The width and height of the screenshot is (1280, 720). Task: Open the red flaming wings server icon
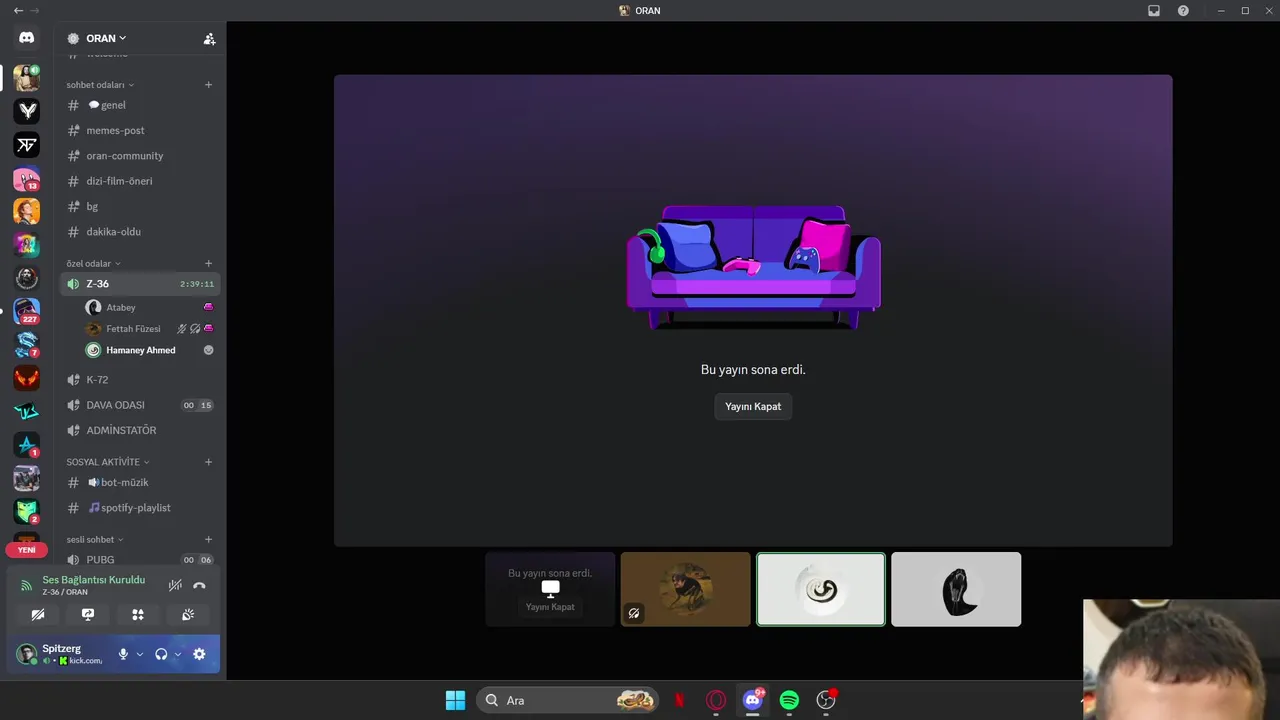[x=27, y=378]
